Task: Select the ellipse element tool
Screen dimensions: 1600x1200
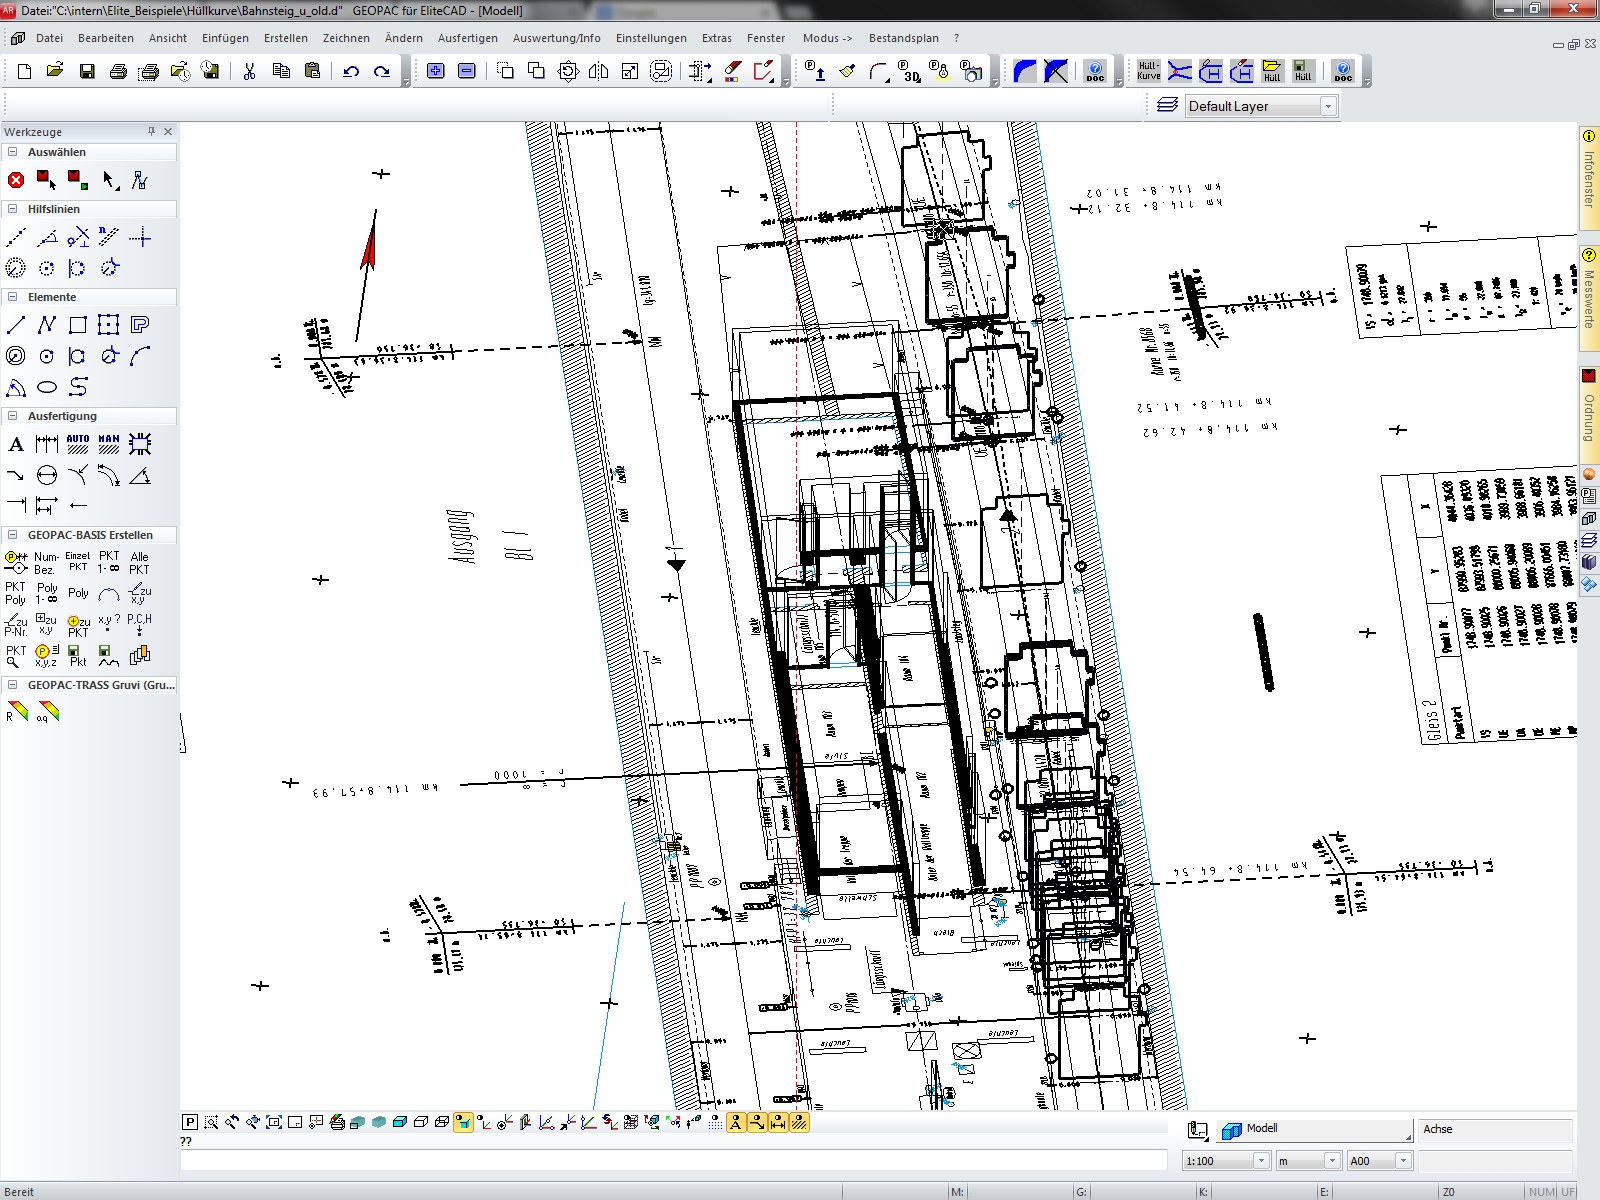Action: point(47,387)
